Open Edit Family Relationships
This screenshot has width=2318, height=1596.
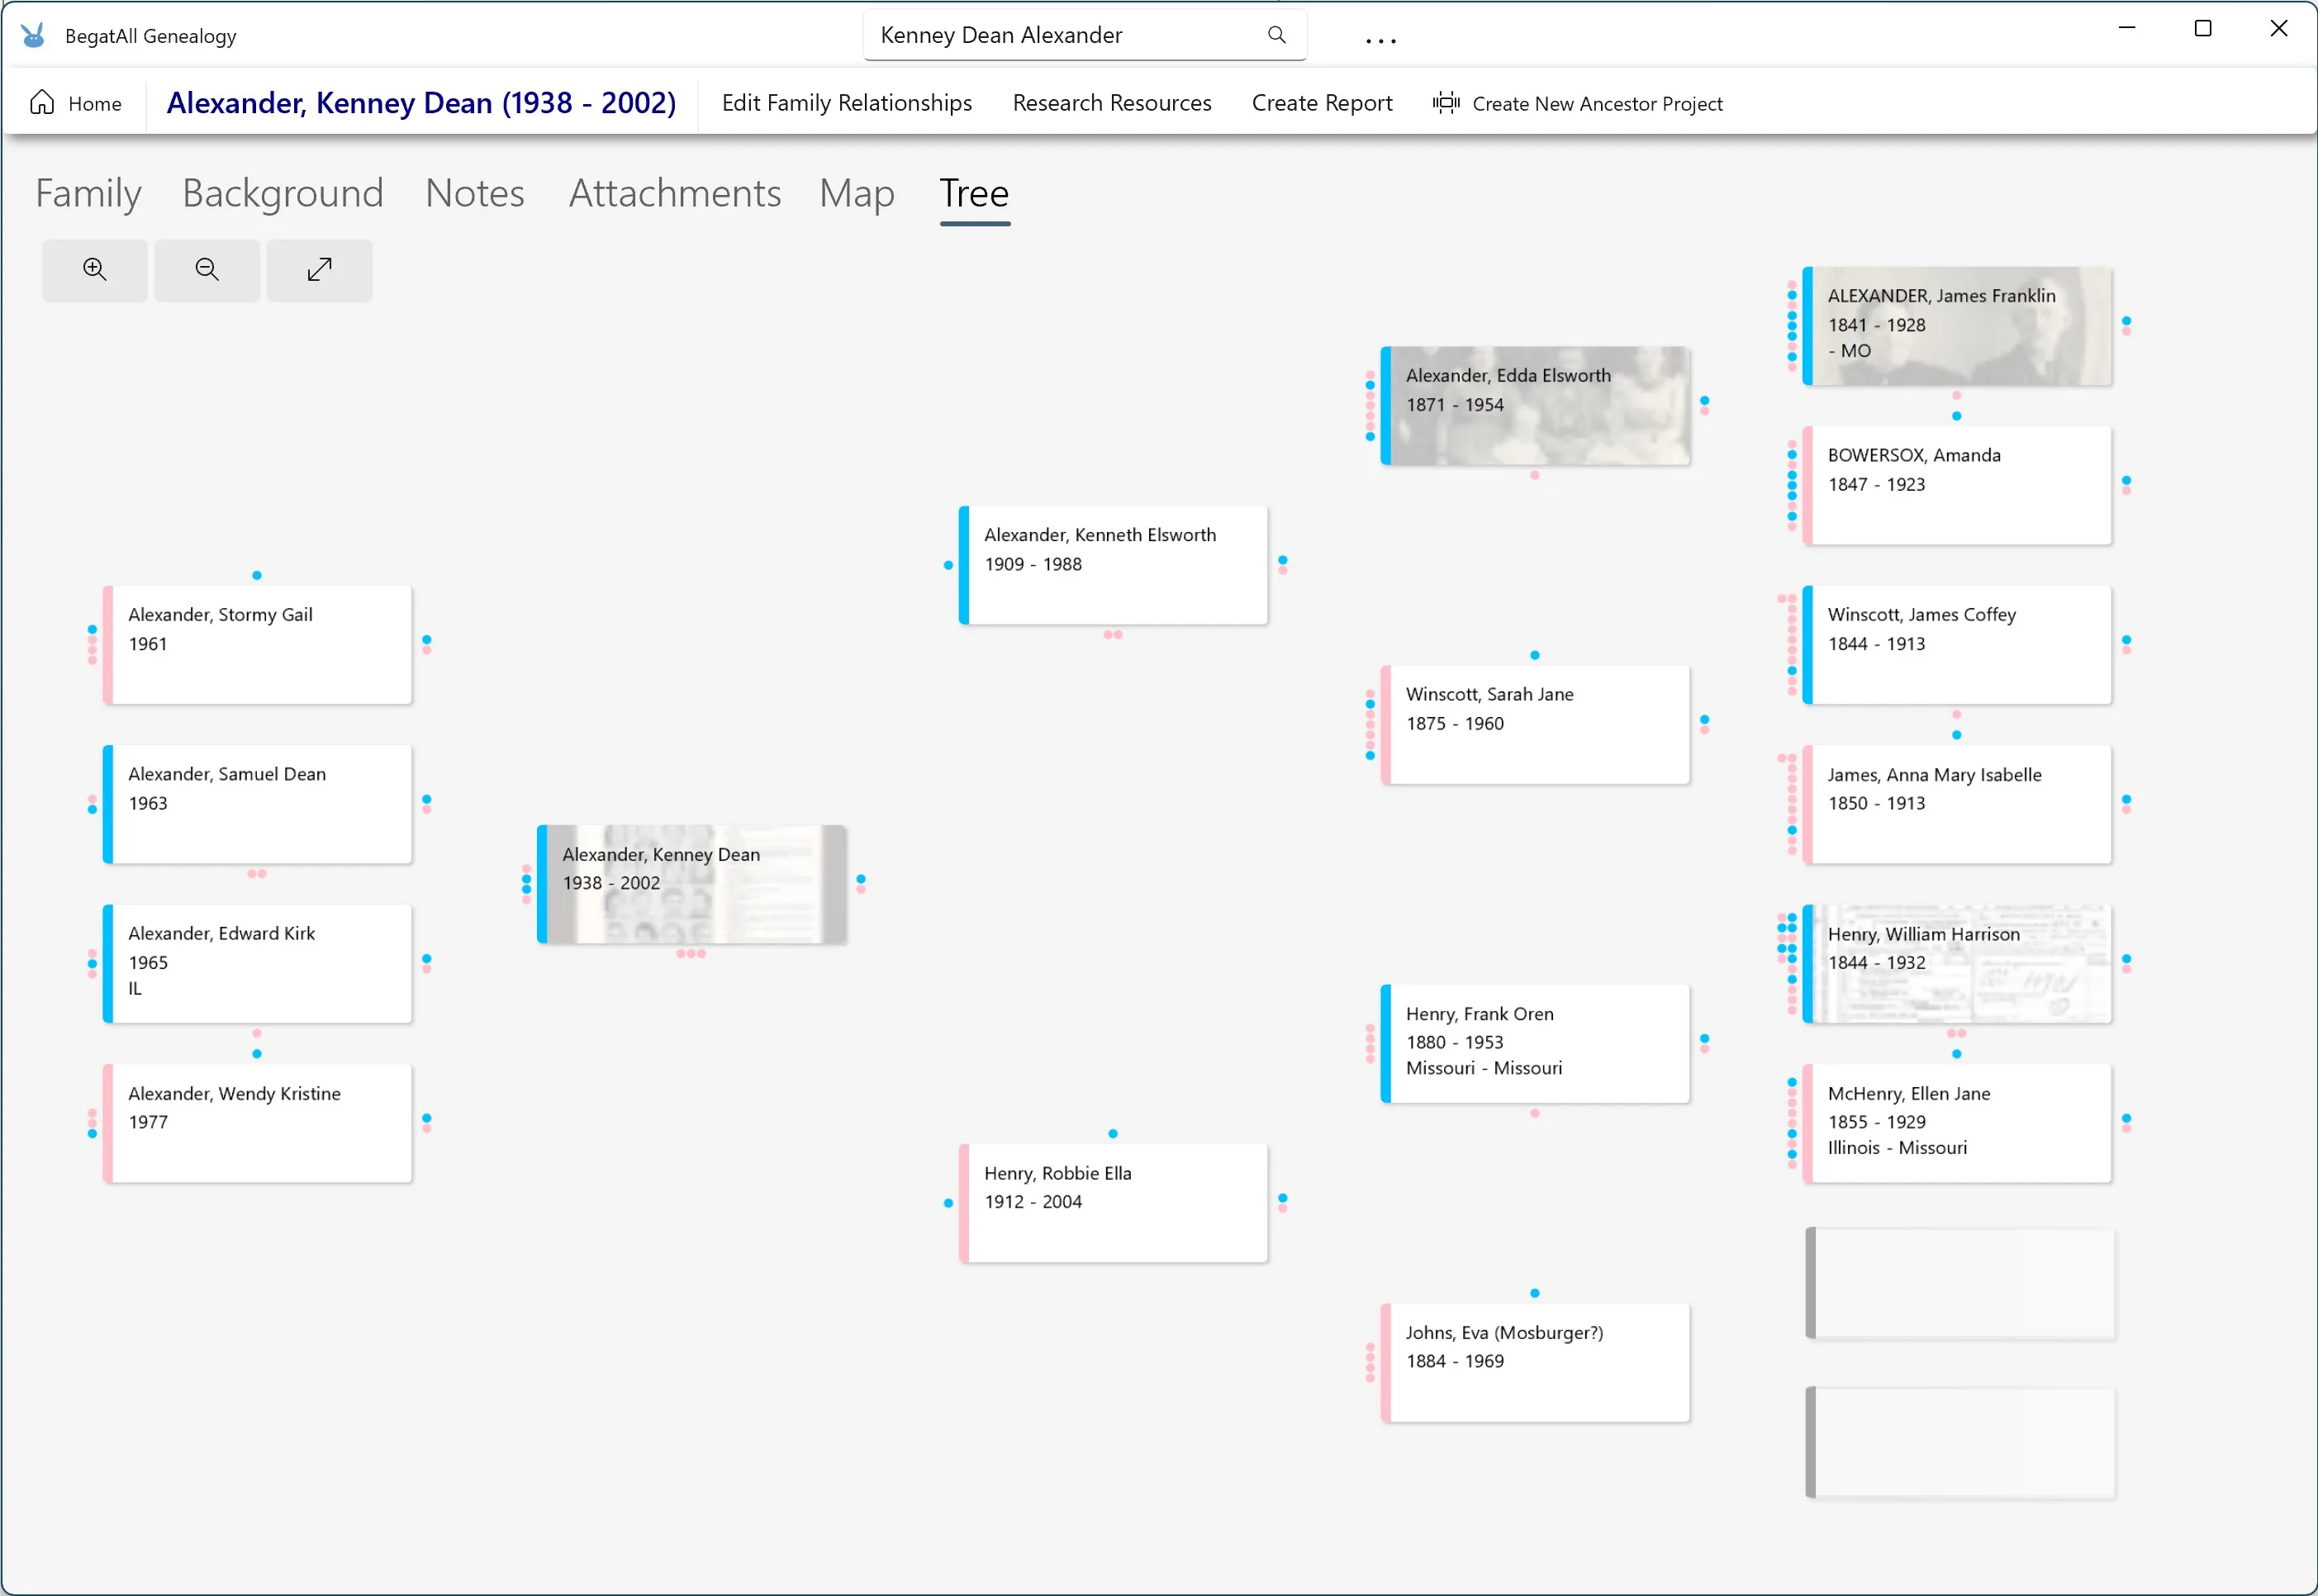847,103
